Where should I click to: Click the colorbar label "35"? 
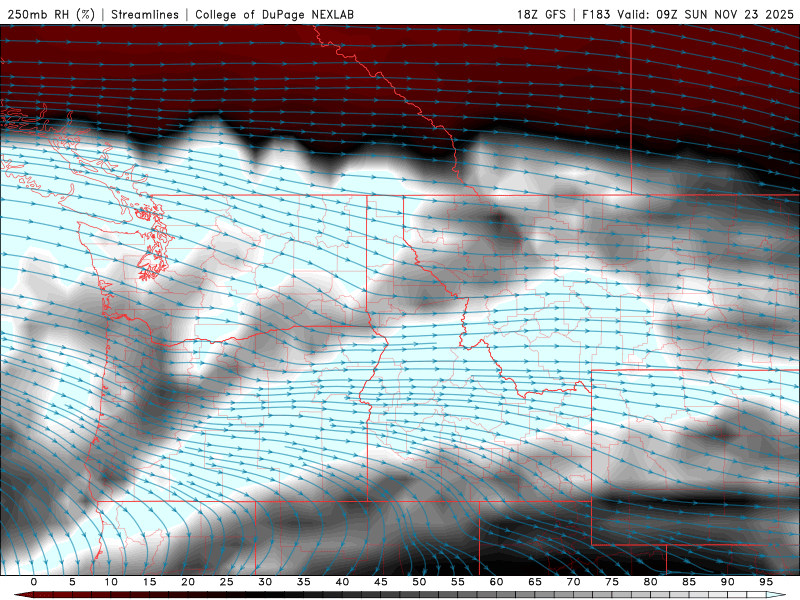click(x=304, y=582)
